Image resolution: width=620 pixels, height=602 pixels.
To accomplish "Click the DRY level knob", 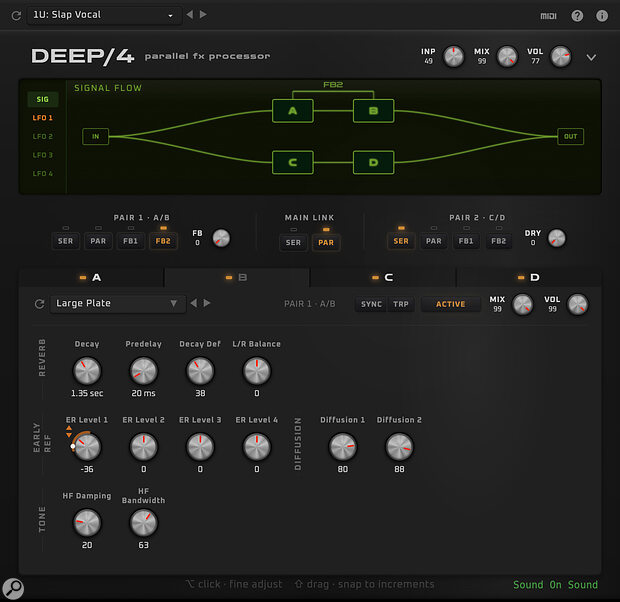I will [557, 238].
